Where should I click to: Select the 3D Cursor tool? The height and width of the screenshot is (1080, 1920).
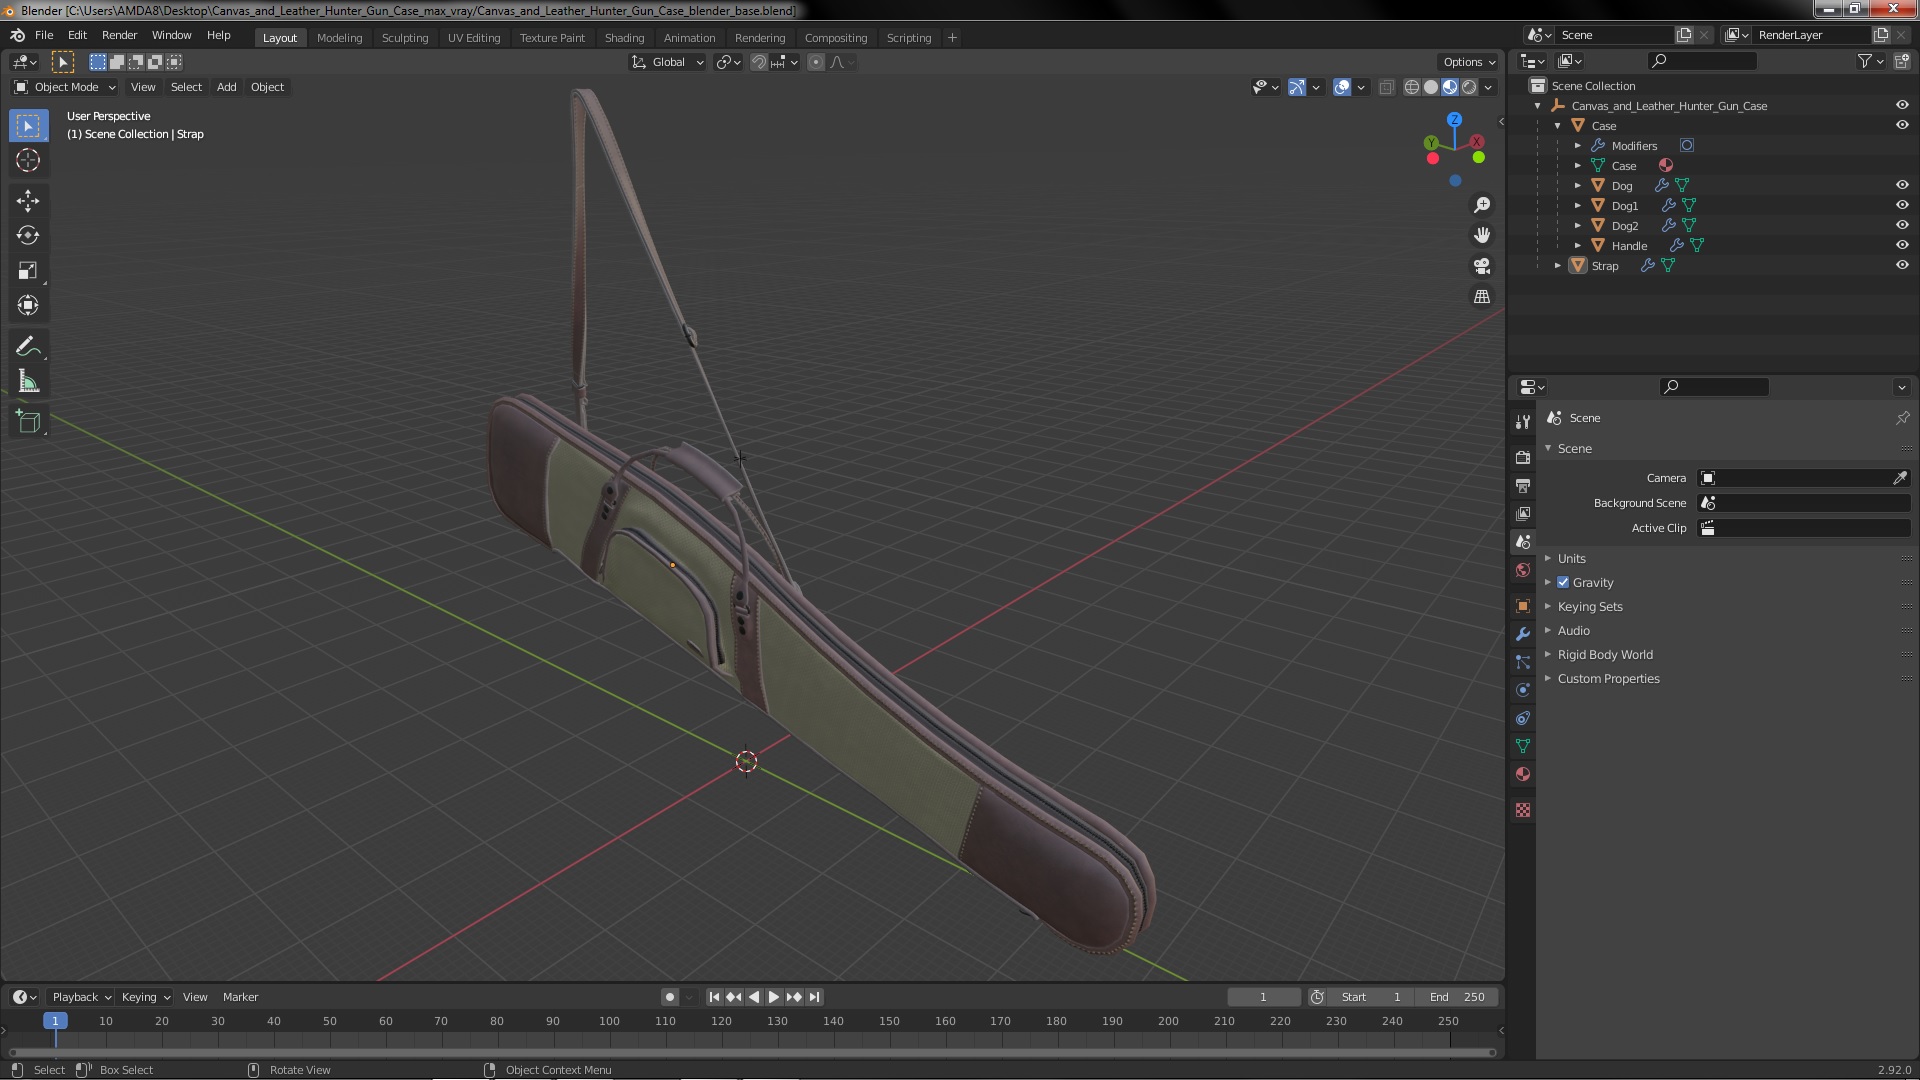pyautogui.click(x=28, y=160)
